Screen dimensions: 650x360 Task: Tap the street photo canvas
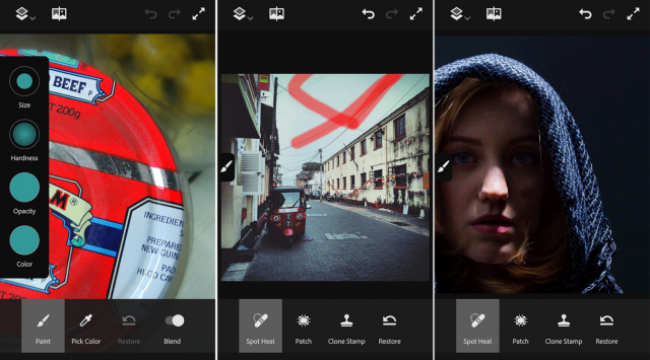[325, 178]
